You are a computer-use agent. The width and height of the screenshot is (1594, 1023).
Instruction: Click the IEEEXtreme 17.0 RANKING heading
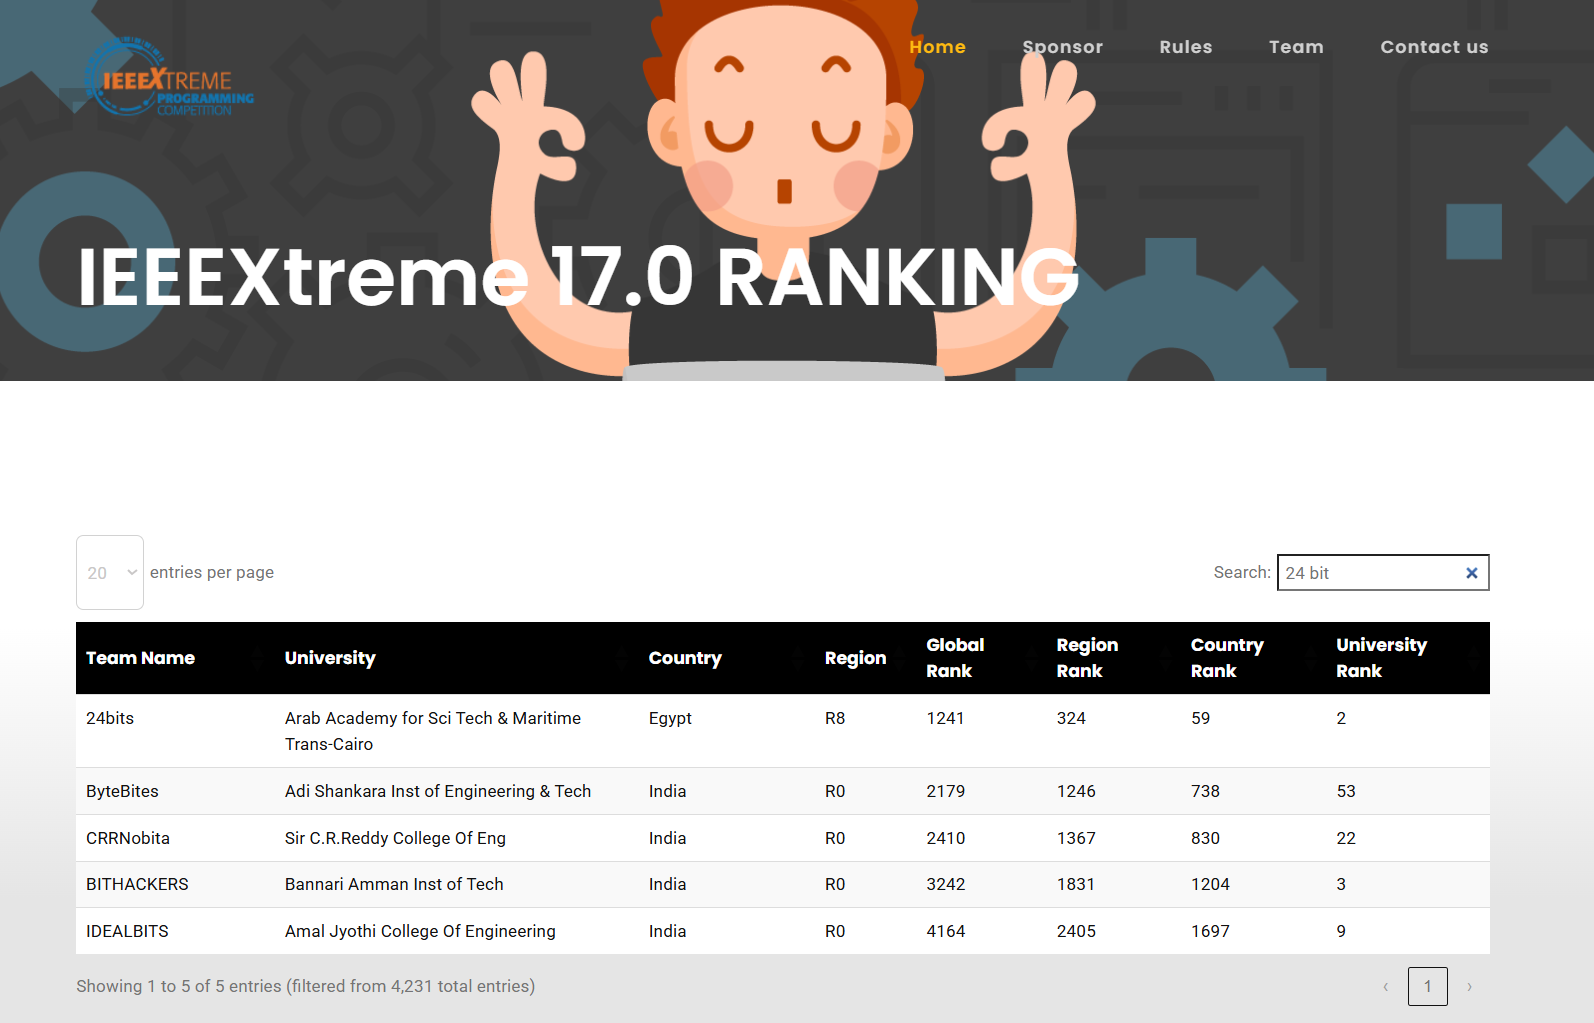[x=578, y=277]
